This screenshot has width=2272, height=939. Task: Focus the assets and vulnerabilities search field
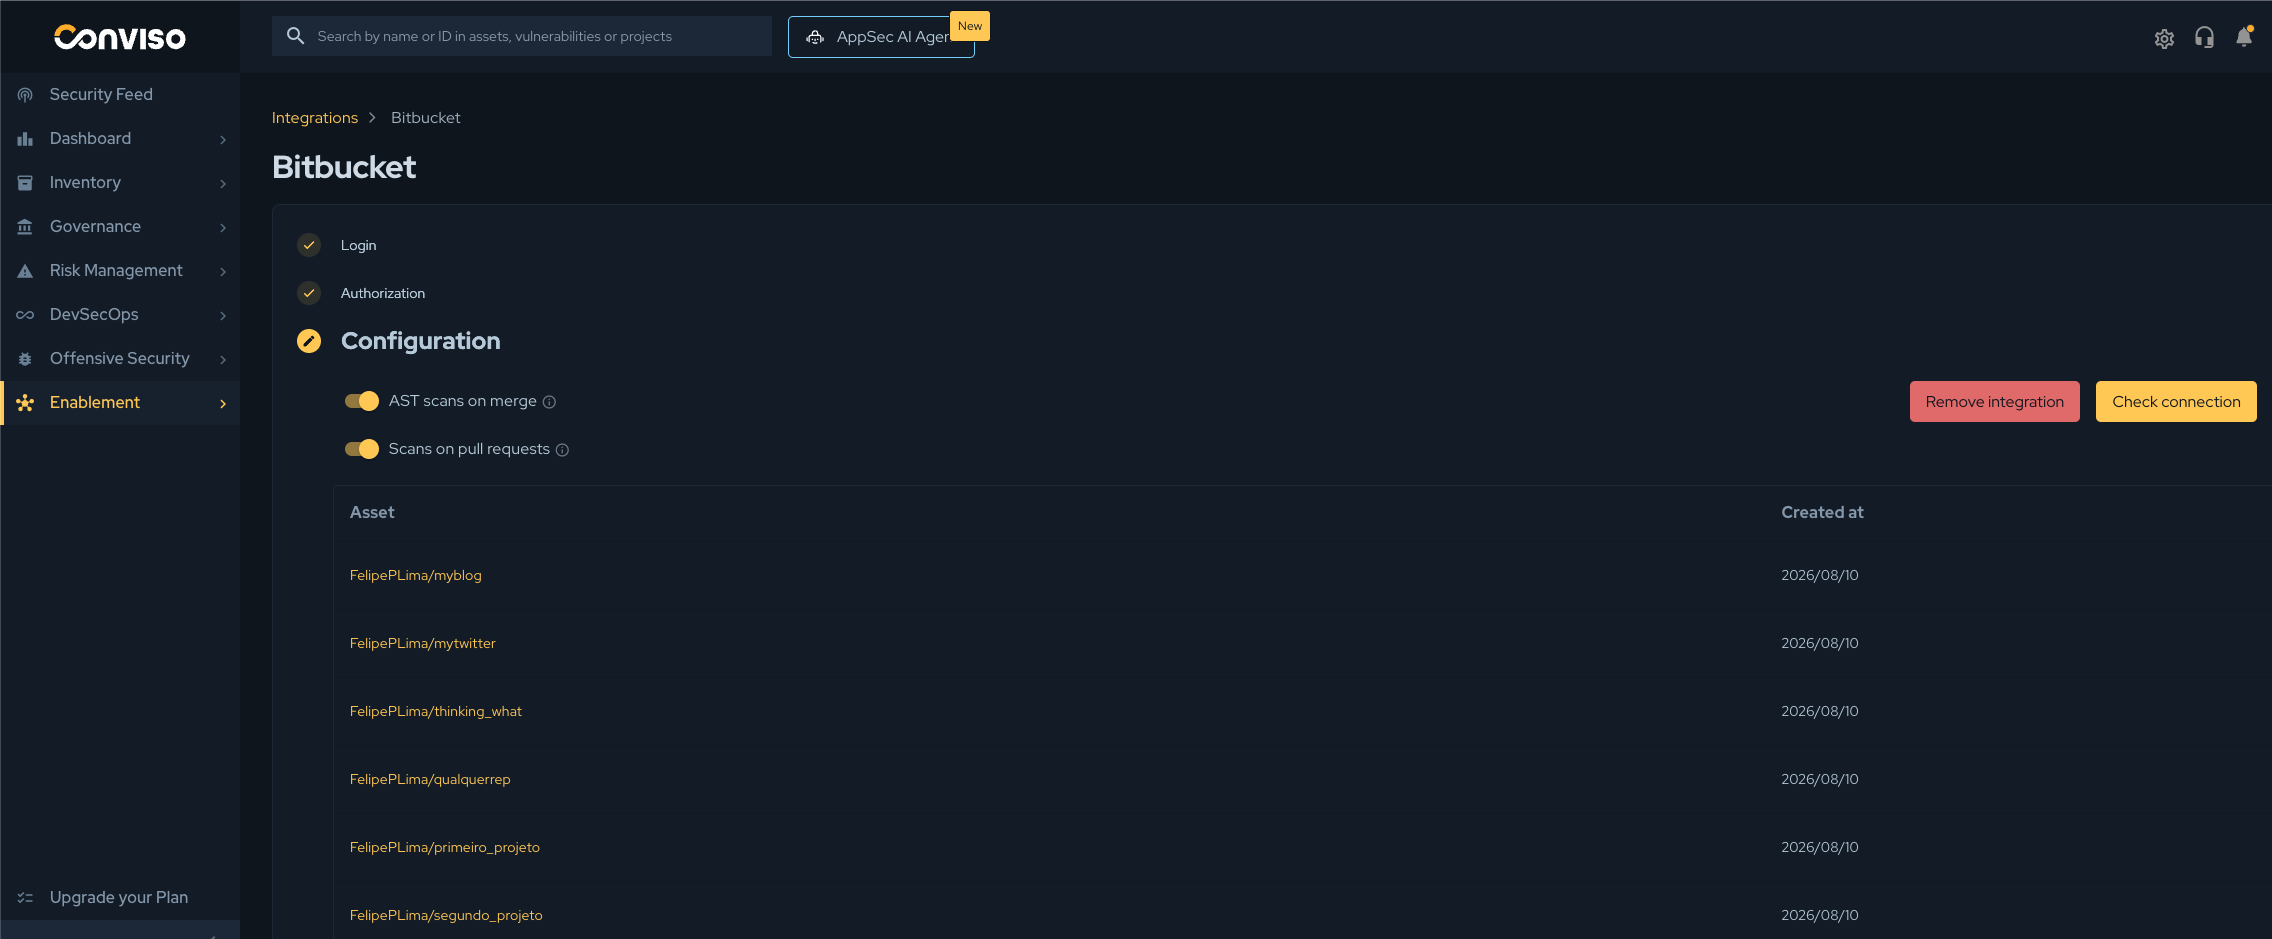coord(522,36)
